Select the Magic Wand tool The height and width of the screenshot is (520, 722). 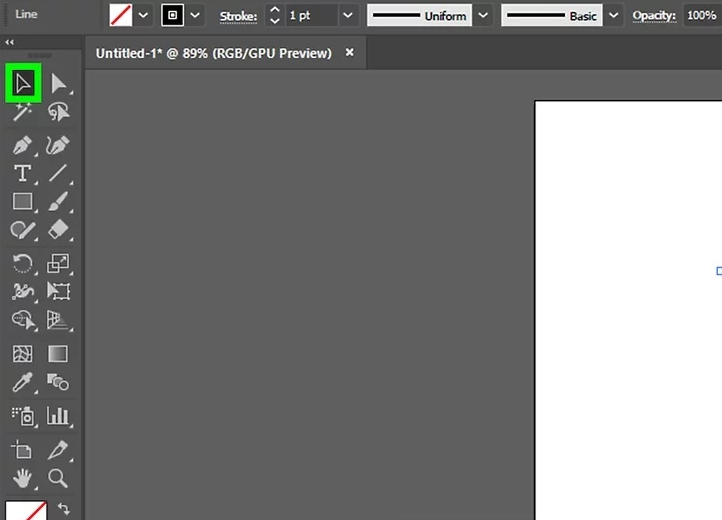click(23, 111)
